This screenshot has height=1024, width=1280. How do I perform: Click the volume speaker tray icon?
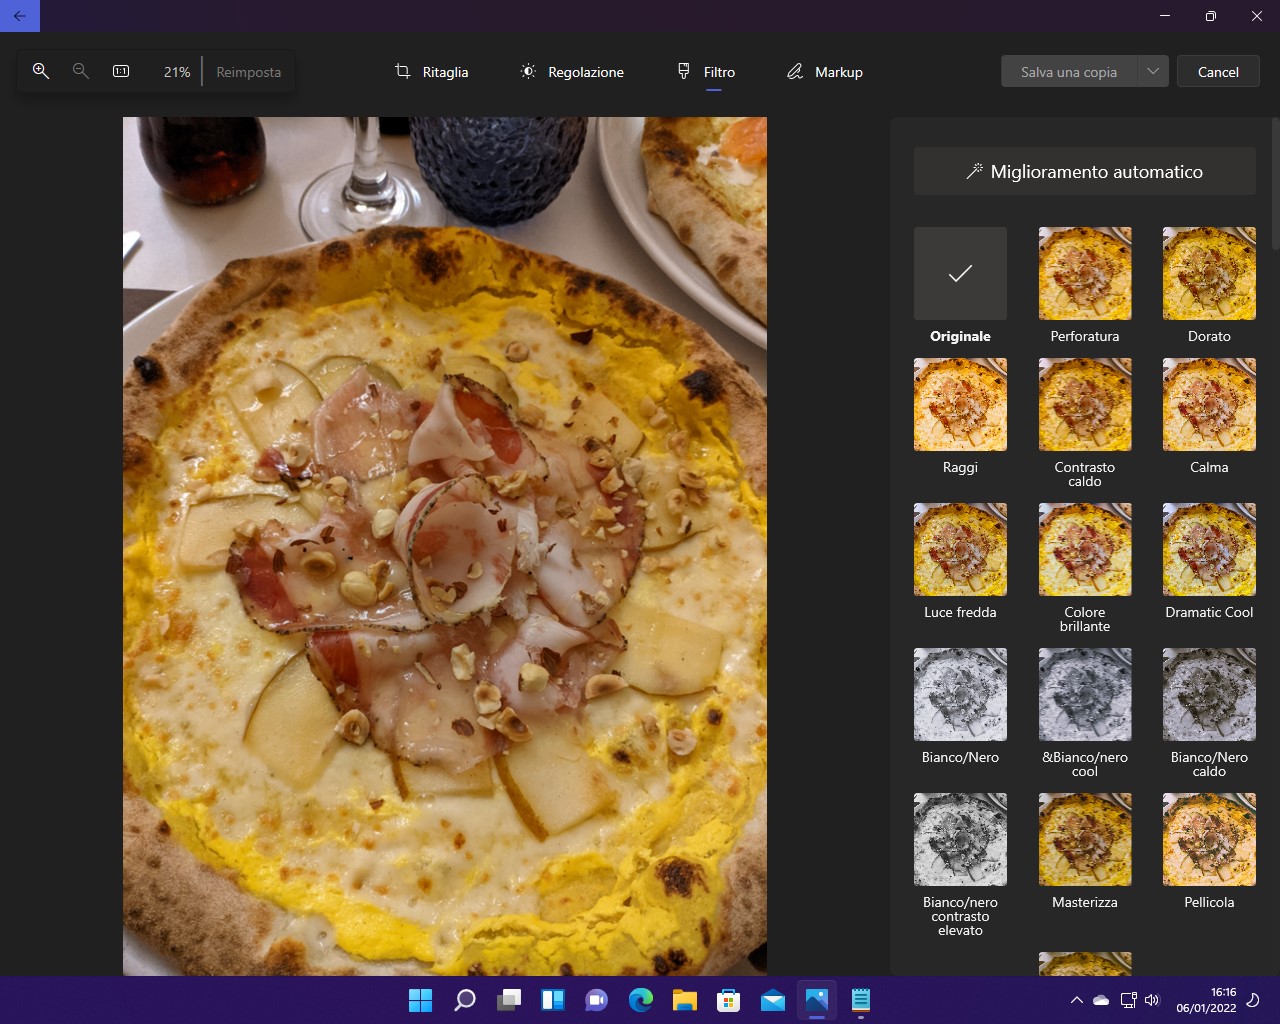click(1152, 1000)
